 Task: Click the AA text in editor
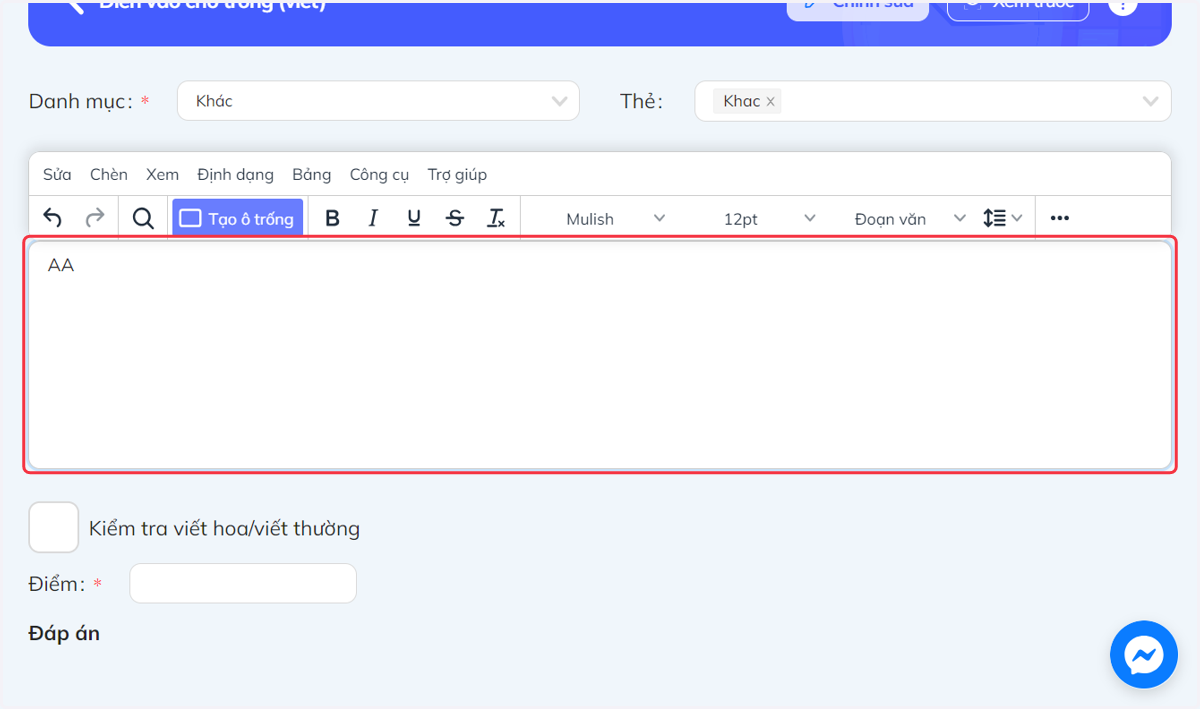61,266
